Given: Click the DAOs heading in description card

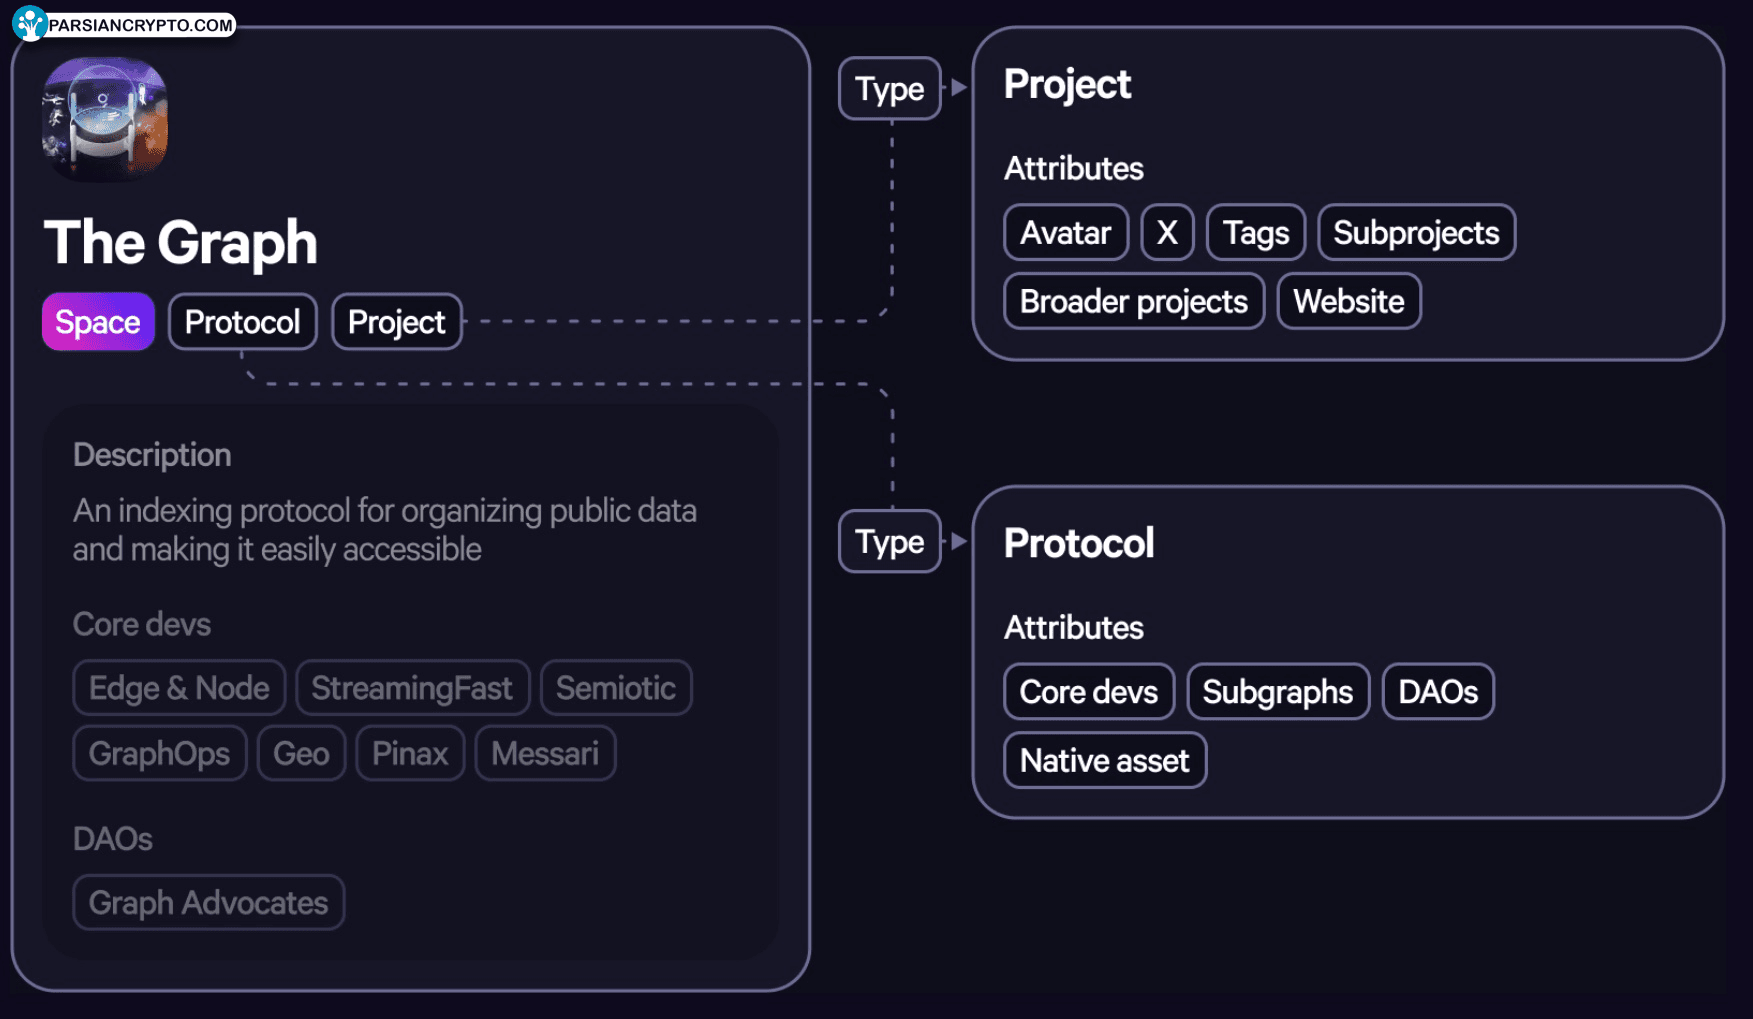Looking at the screenshot, I should 113,839.
